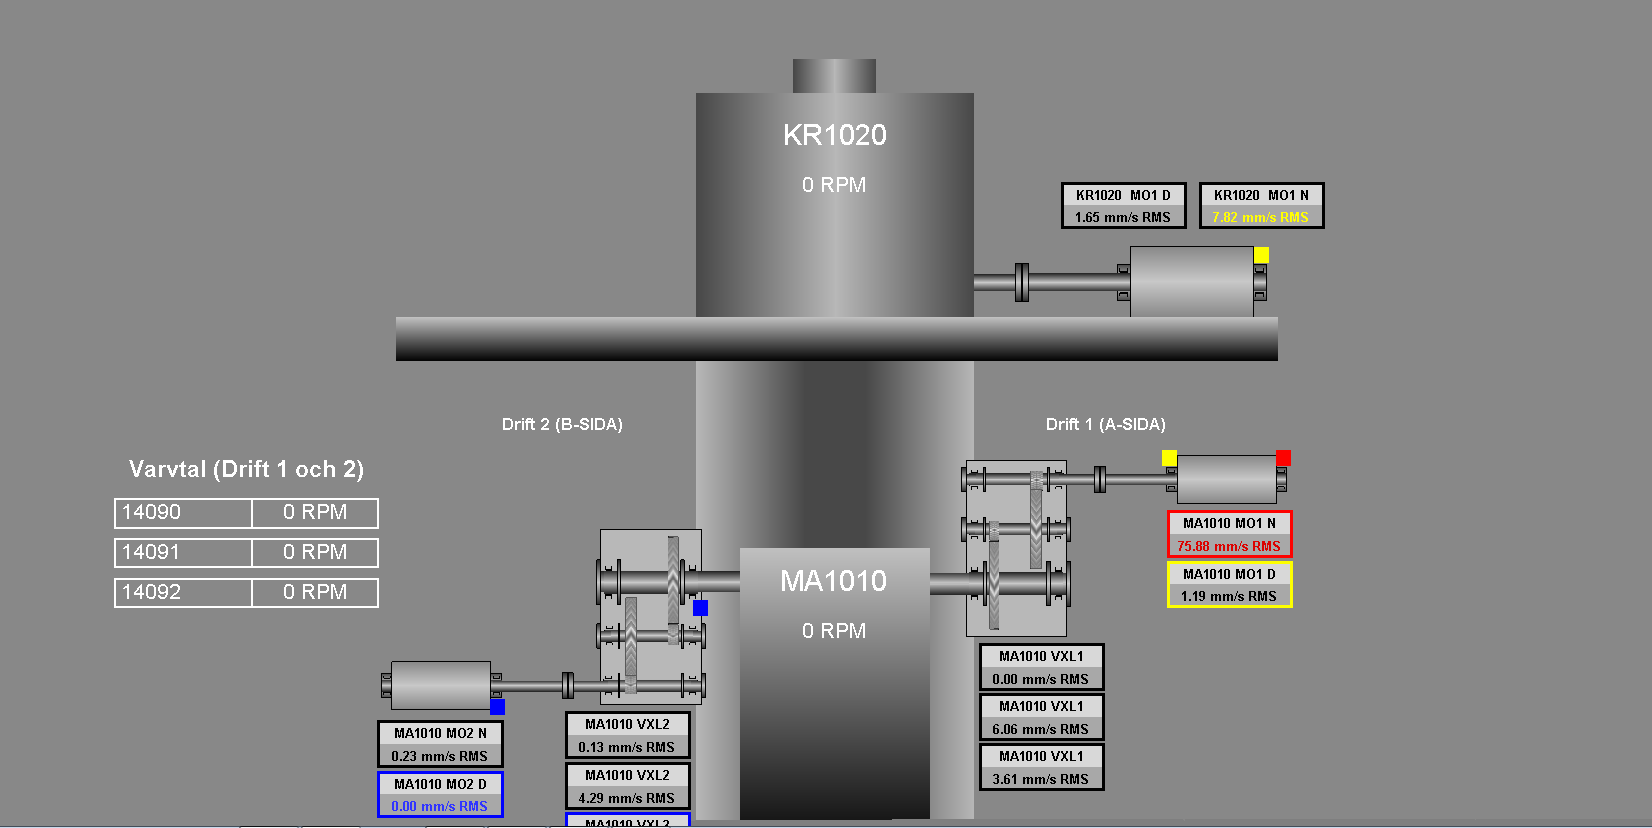The image size is (1652, 828).
Task: Open the MA1010 MO1 N alarm box
Action: click(x=1229, y=534)
